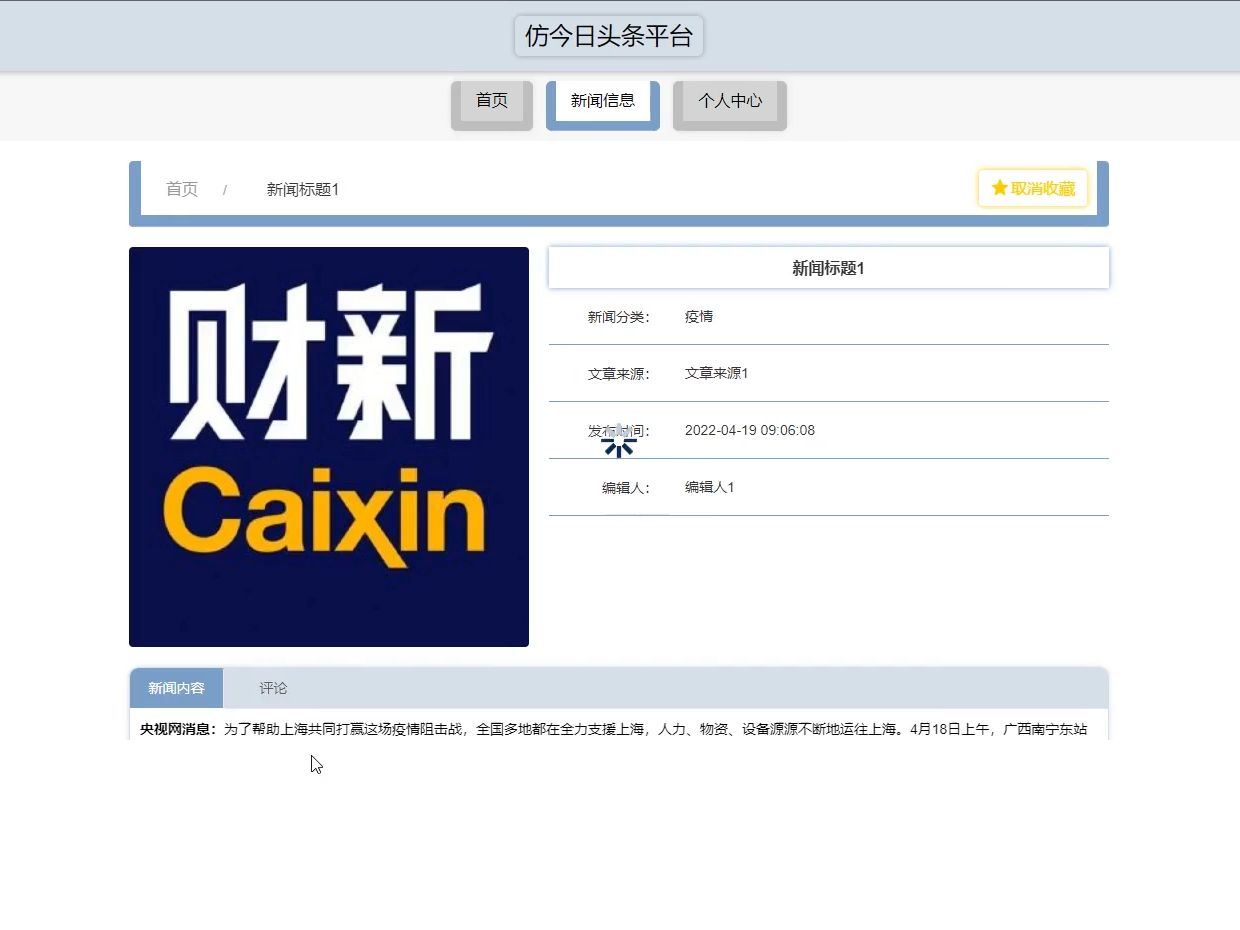Click the editor name 编辑人1
The height and width of the screenshot is (930, 1240).
click(709, 487)
